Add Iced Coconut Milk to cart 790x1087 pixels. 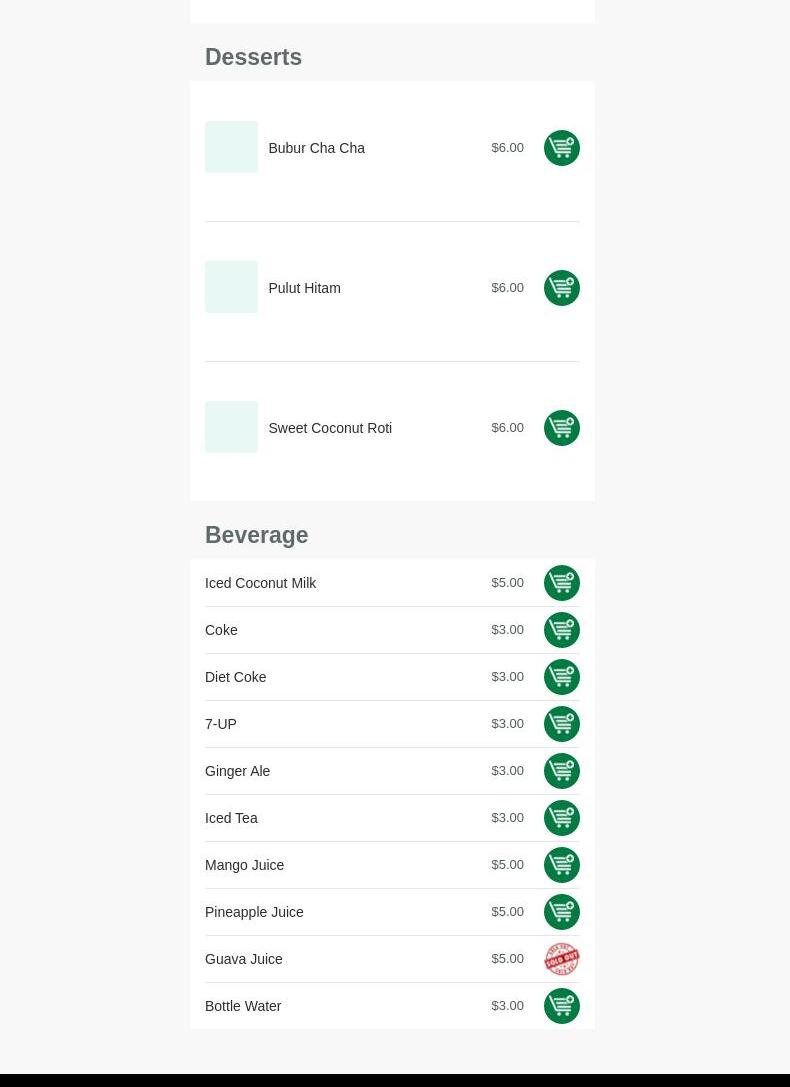click(561, 583)
